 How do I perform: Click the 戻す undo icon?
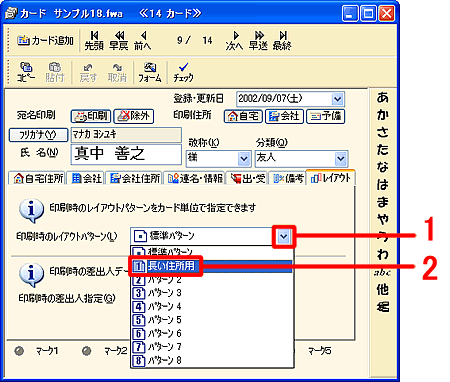pyautogui.click(x=88, y=72)
